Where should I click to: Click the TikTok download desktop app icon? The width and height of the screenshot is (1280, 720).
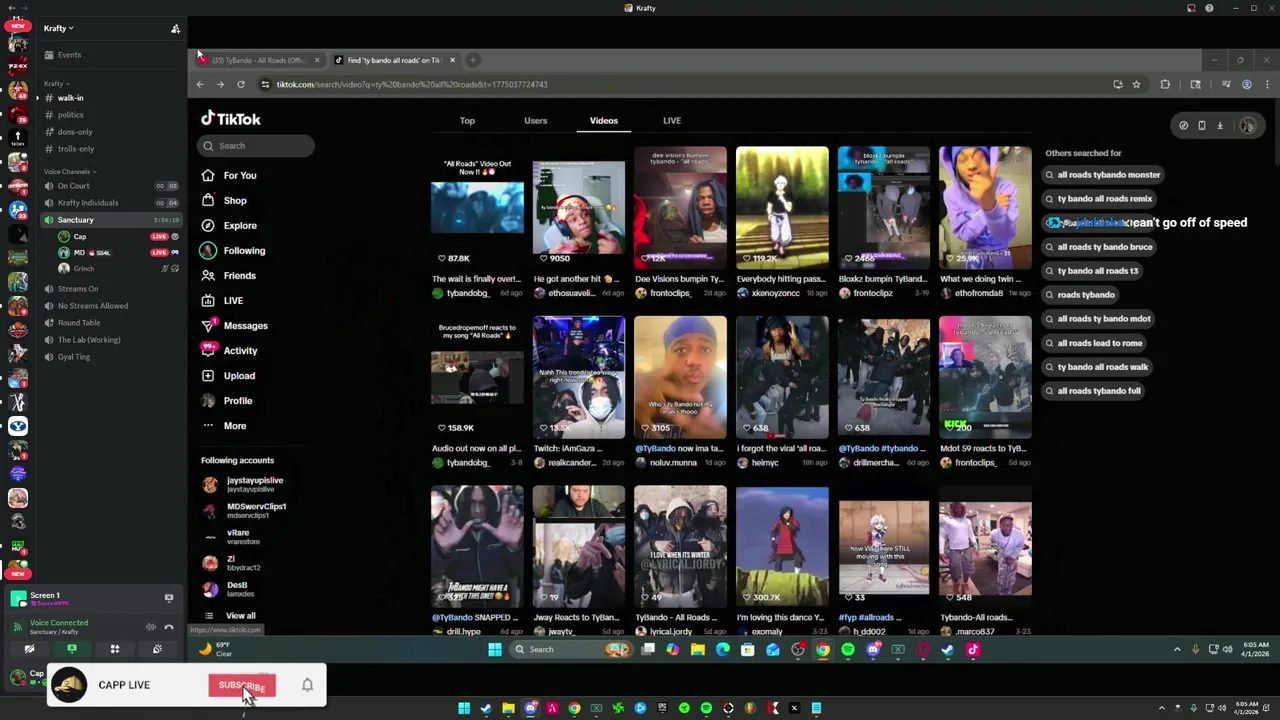point(1220,125)
